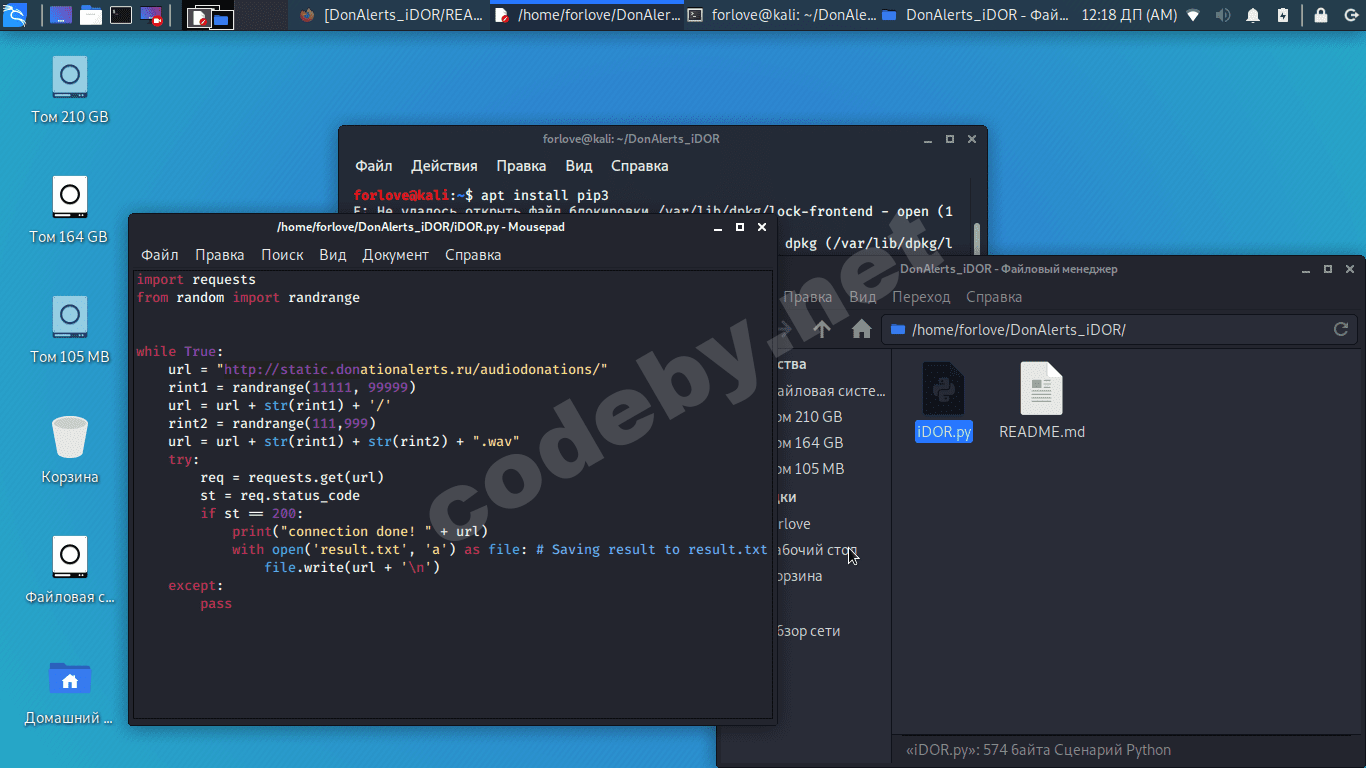
Task: Click the show desktop panel launcher
Action: [x=60, y=15]
